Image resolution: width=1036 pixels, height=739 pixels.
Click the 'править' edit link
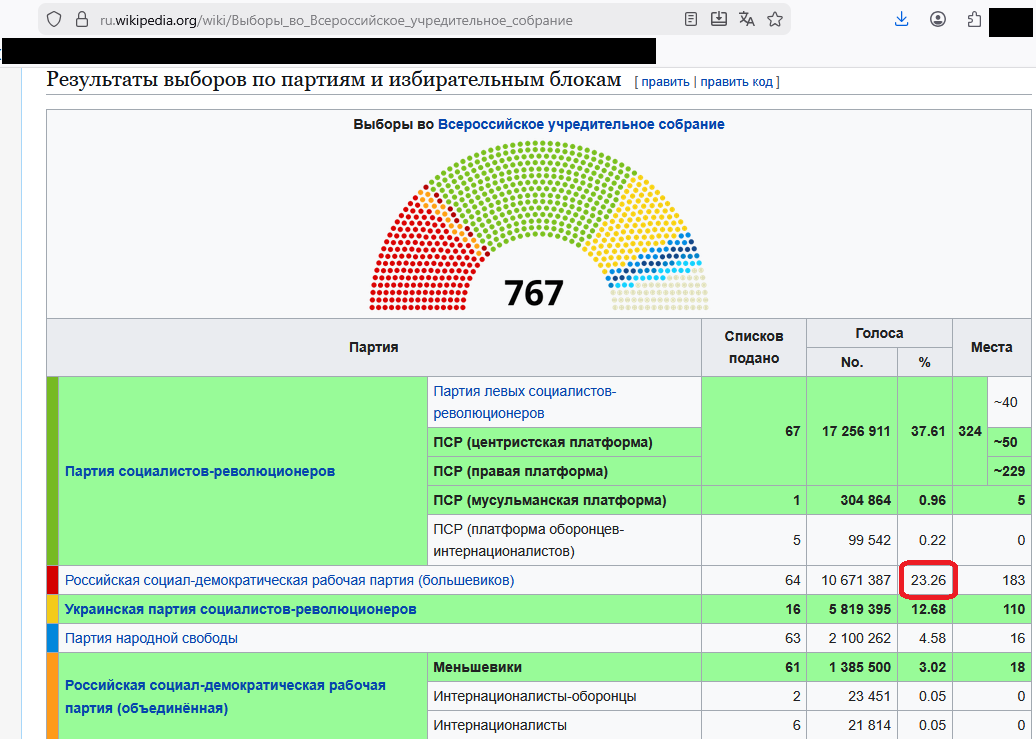665,82
